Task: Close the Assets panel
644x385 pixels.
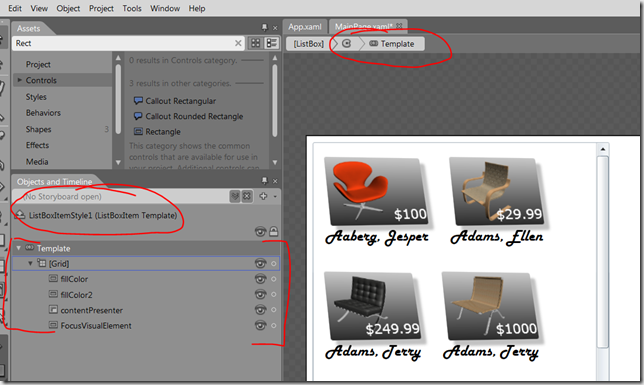Action: point(275,28)
